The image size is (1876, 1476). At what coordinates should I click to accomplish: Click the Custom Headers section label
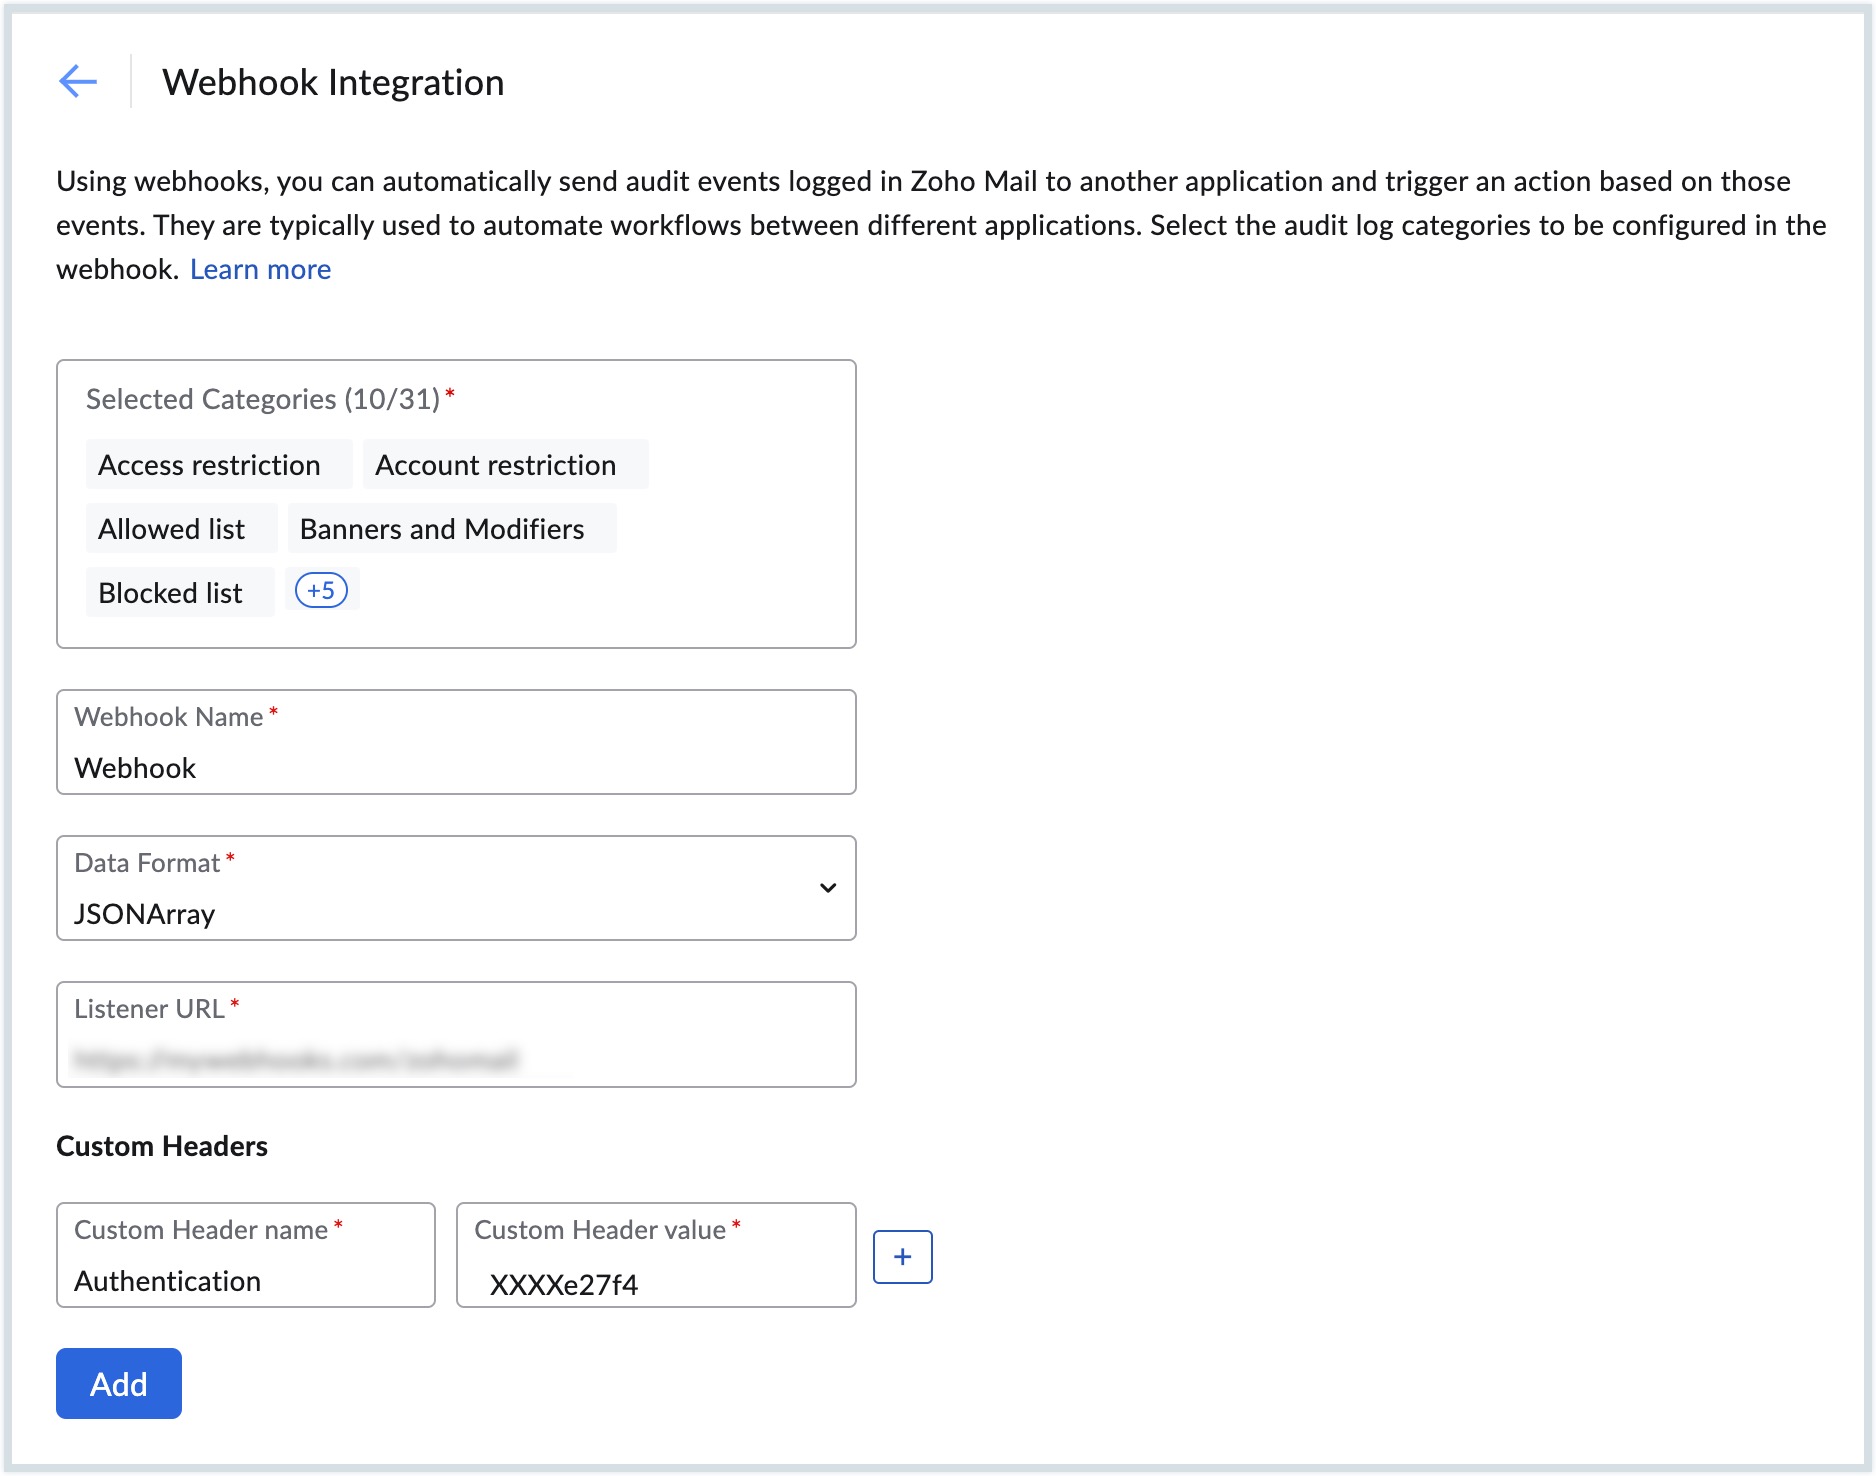point(161,1145)
